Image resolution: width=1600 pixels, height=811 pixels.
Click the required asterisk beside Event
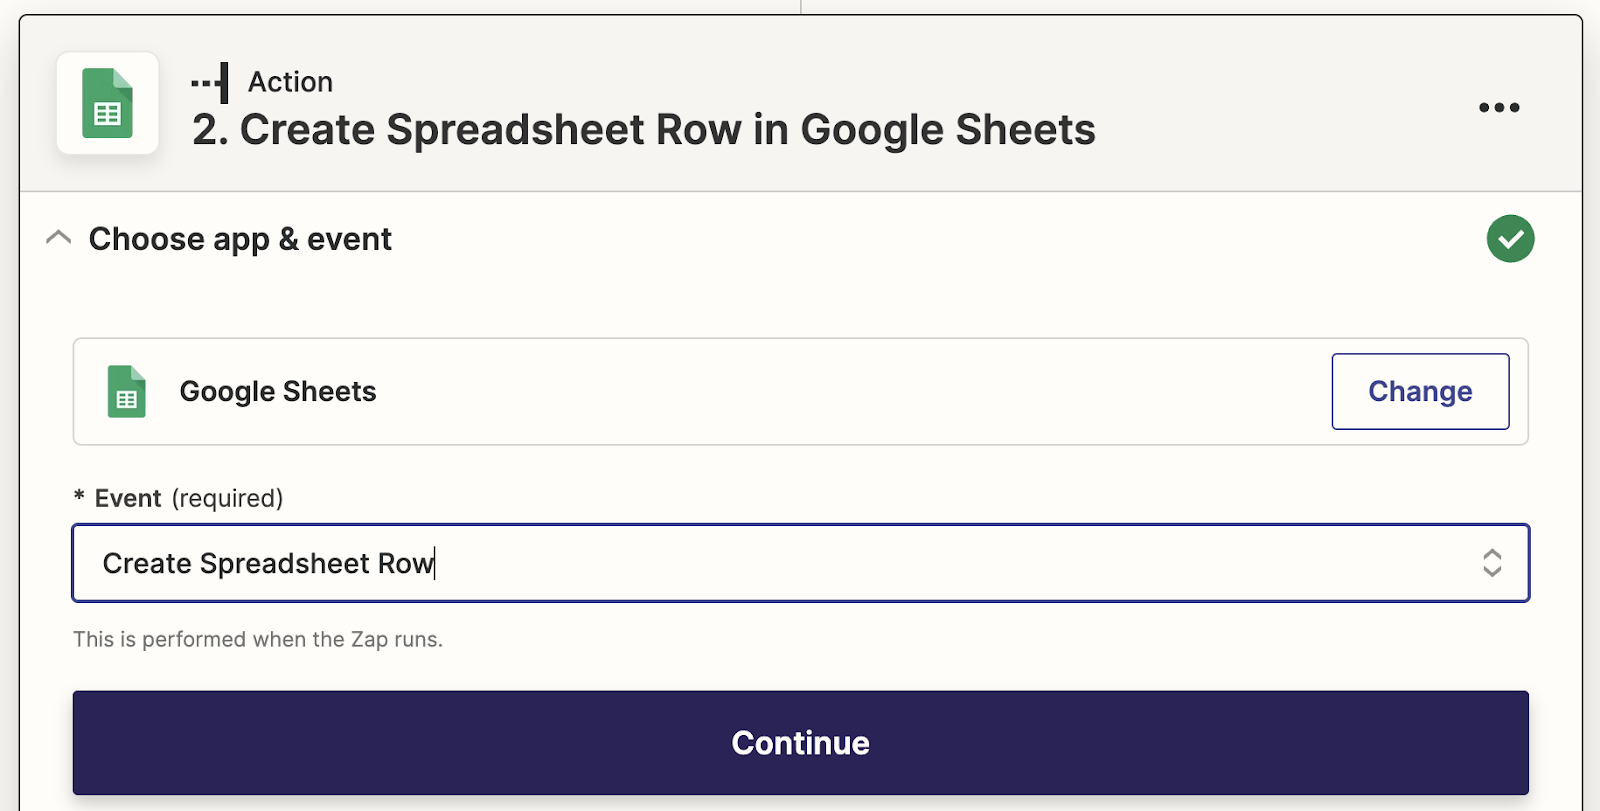point(79,497)
